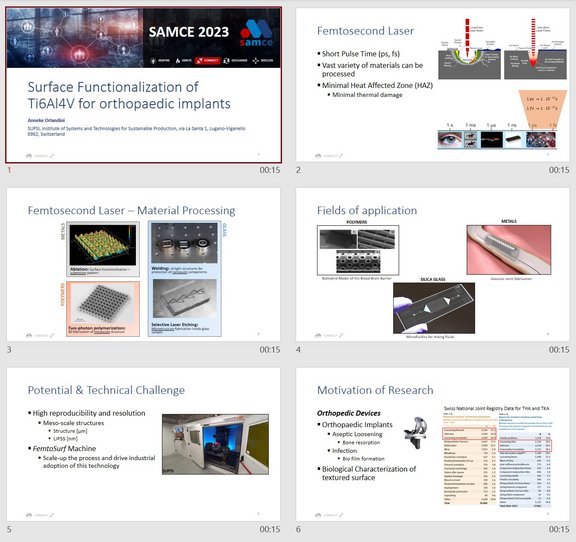Viewport: 576px width, 542px height.
Task: Click the 00:15 timing under slide 5
Action: point(270,530)
